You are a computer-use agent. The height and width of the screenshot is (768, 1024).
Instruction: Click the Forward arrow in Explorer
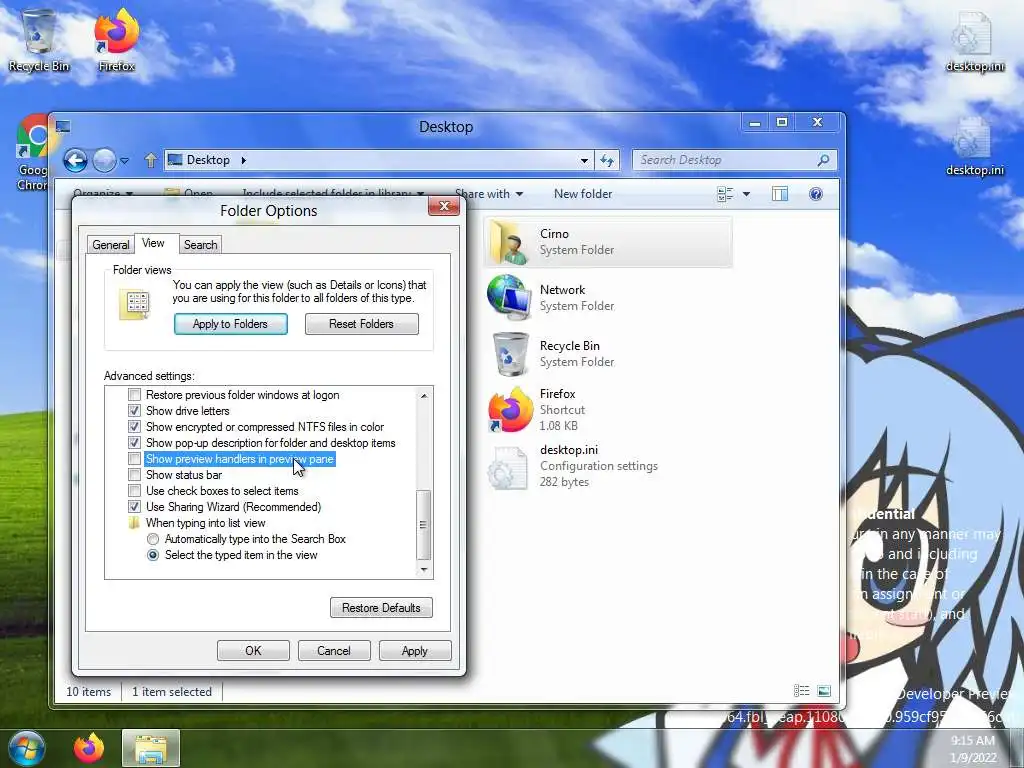pos(104,160)
